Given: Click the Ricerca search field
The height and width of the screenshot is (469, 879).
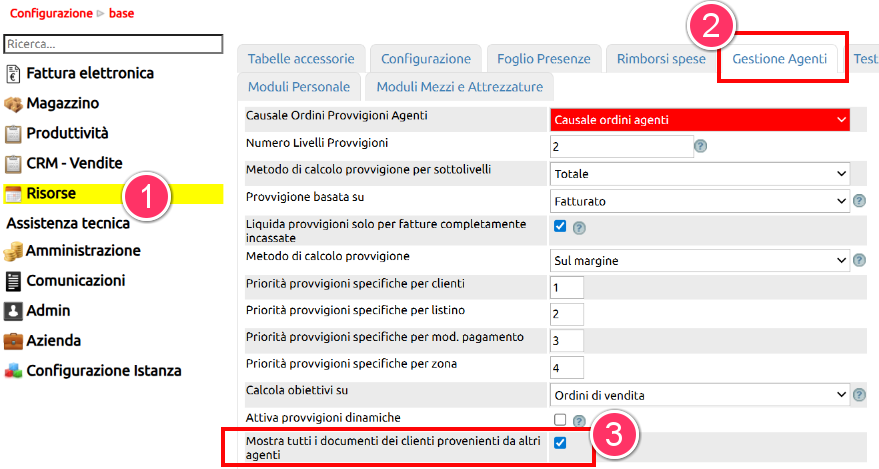Looking at the screenshot, I should [113, 44].
